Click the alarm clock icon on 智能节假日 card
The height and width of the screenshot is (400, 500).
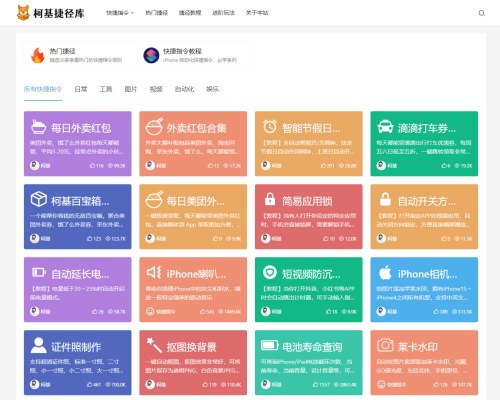pos(270,127)
